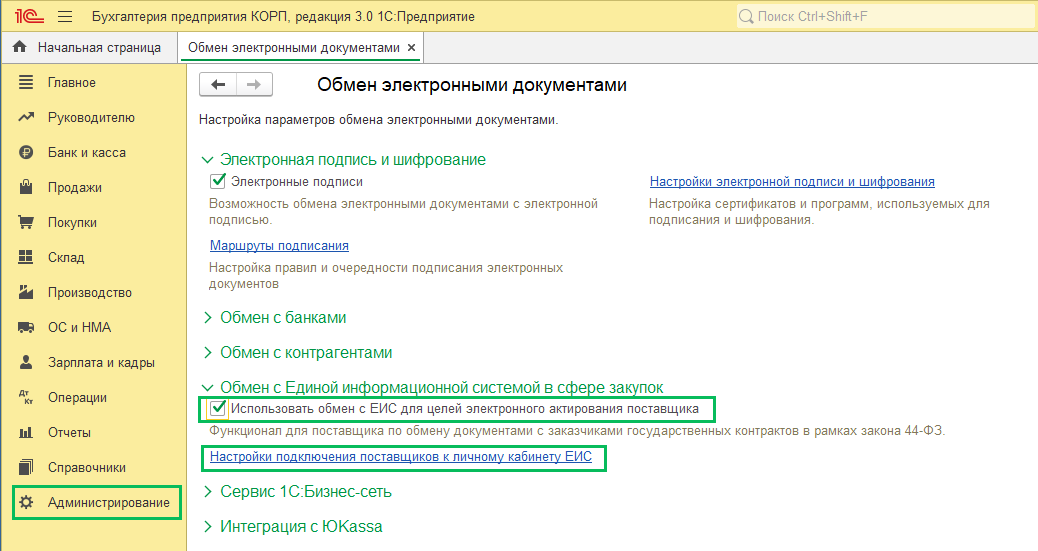Image resolution: width=1038 pixels, height=551 pixels.
Task: Click the 1C logo icon
Action: click(29, 16)
